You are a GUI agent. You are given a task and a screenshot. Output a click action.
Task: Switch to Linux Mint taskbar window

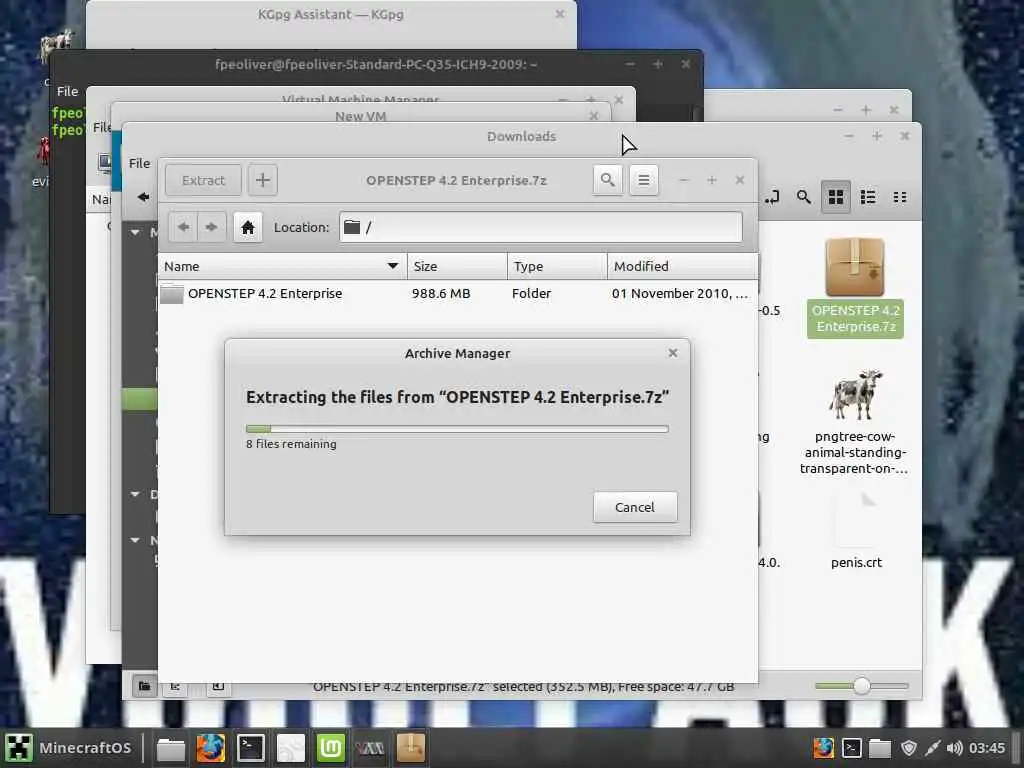click(330, 748)
